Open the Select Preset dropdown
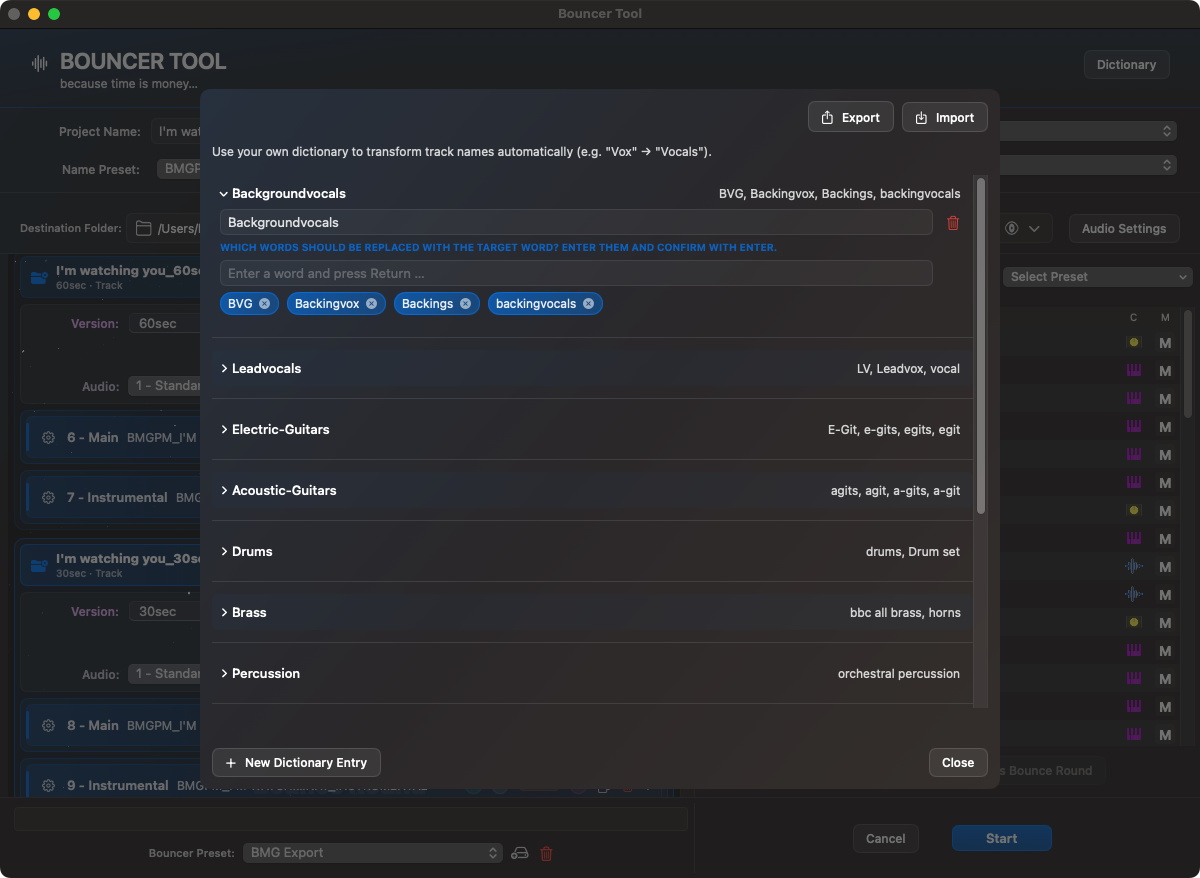 (1097, 277)
